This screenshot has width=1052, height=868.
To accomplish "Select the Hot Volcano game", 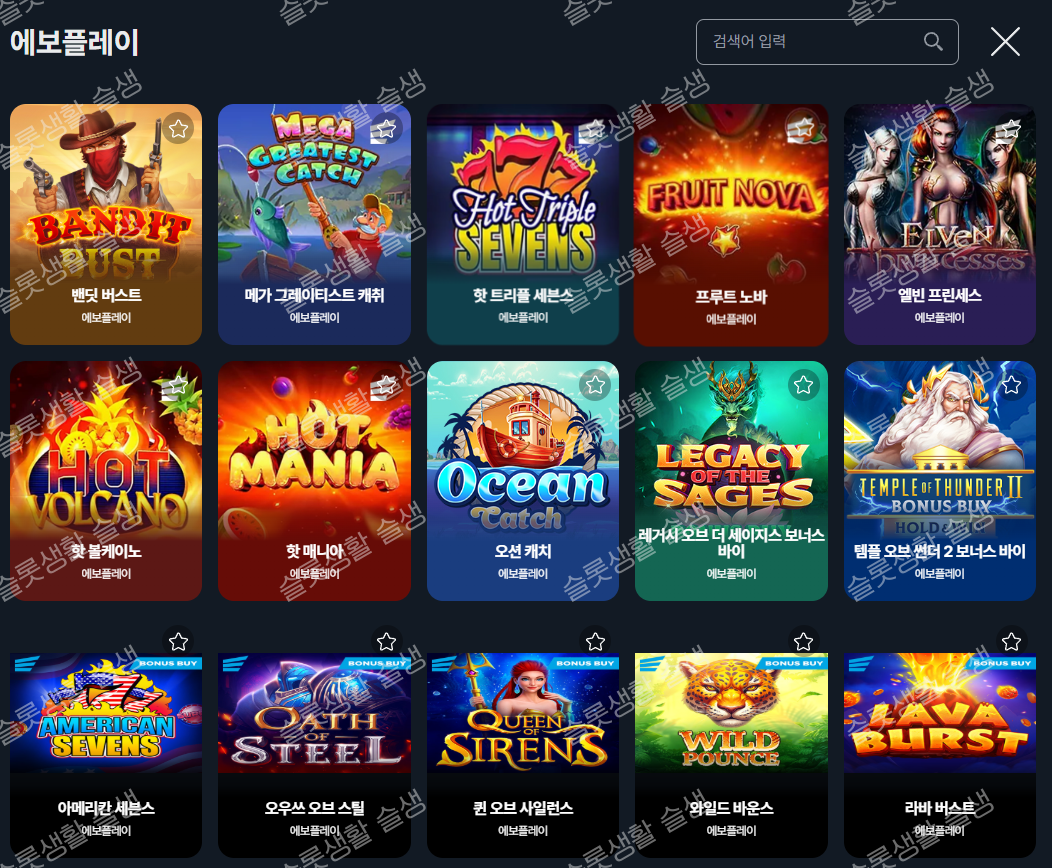I will tap(106, 480).
